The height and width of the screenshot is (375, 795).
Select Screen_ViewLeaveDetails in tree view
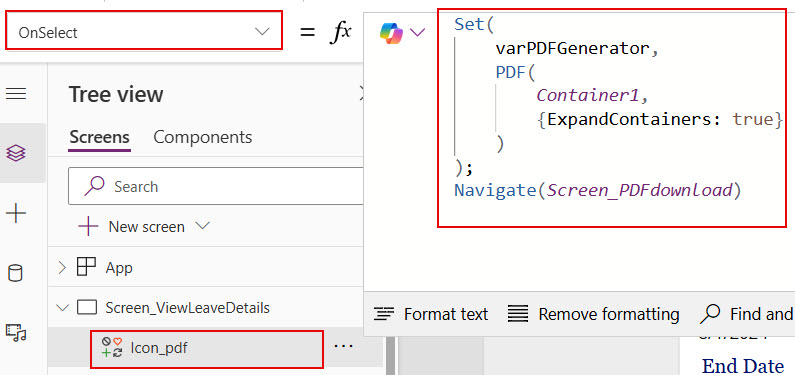188,308
